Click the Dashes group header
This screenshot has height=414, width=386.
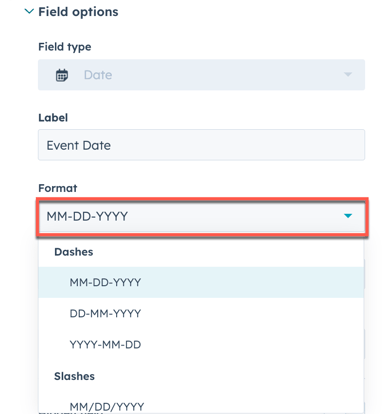[74, 252]
